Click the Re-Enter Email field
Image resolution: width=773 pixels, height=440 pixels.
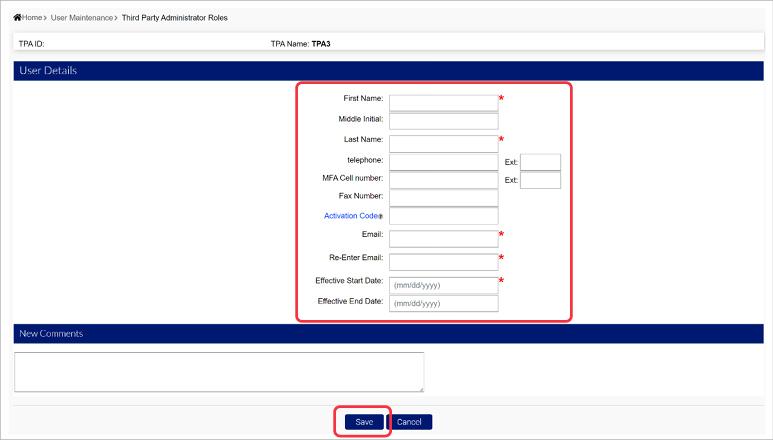(443, 261)
